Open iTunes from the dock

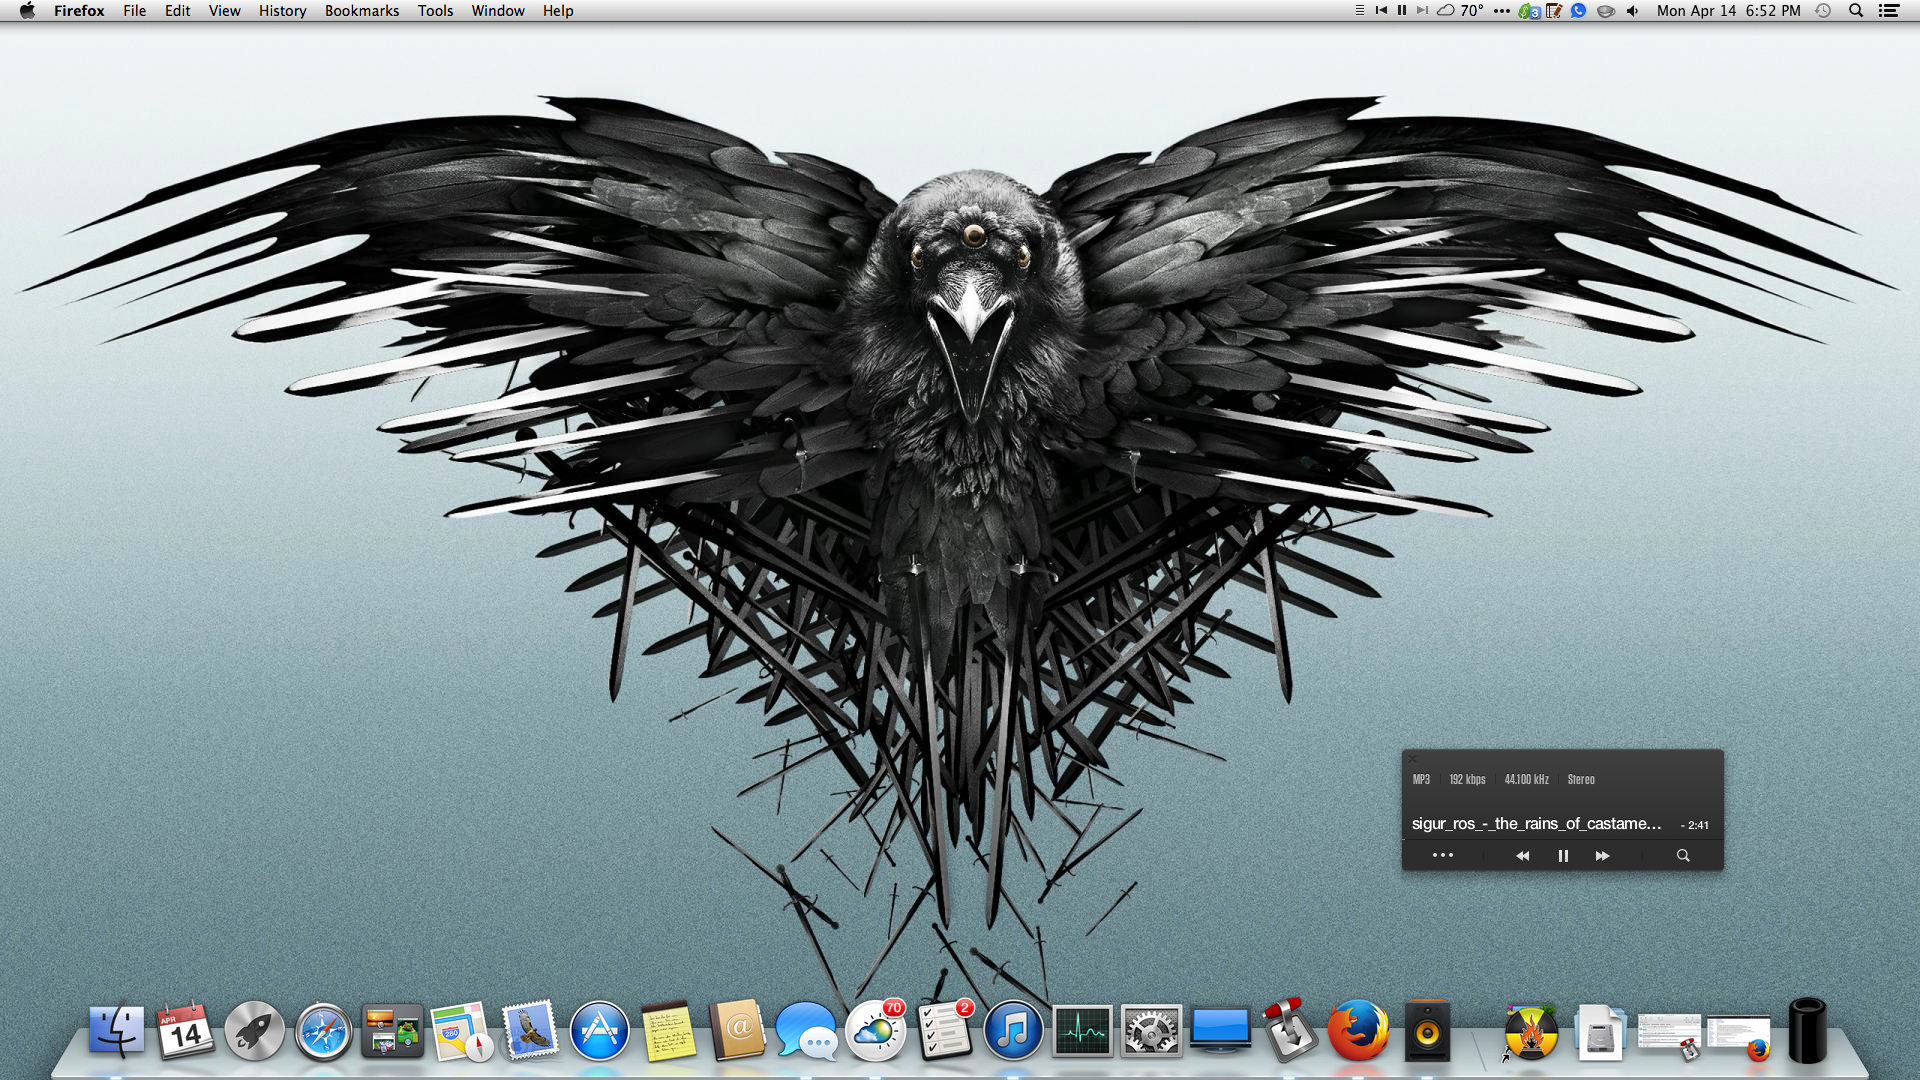[x=1013, y=1031]
